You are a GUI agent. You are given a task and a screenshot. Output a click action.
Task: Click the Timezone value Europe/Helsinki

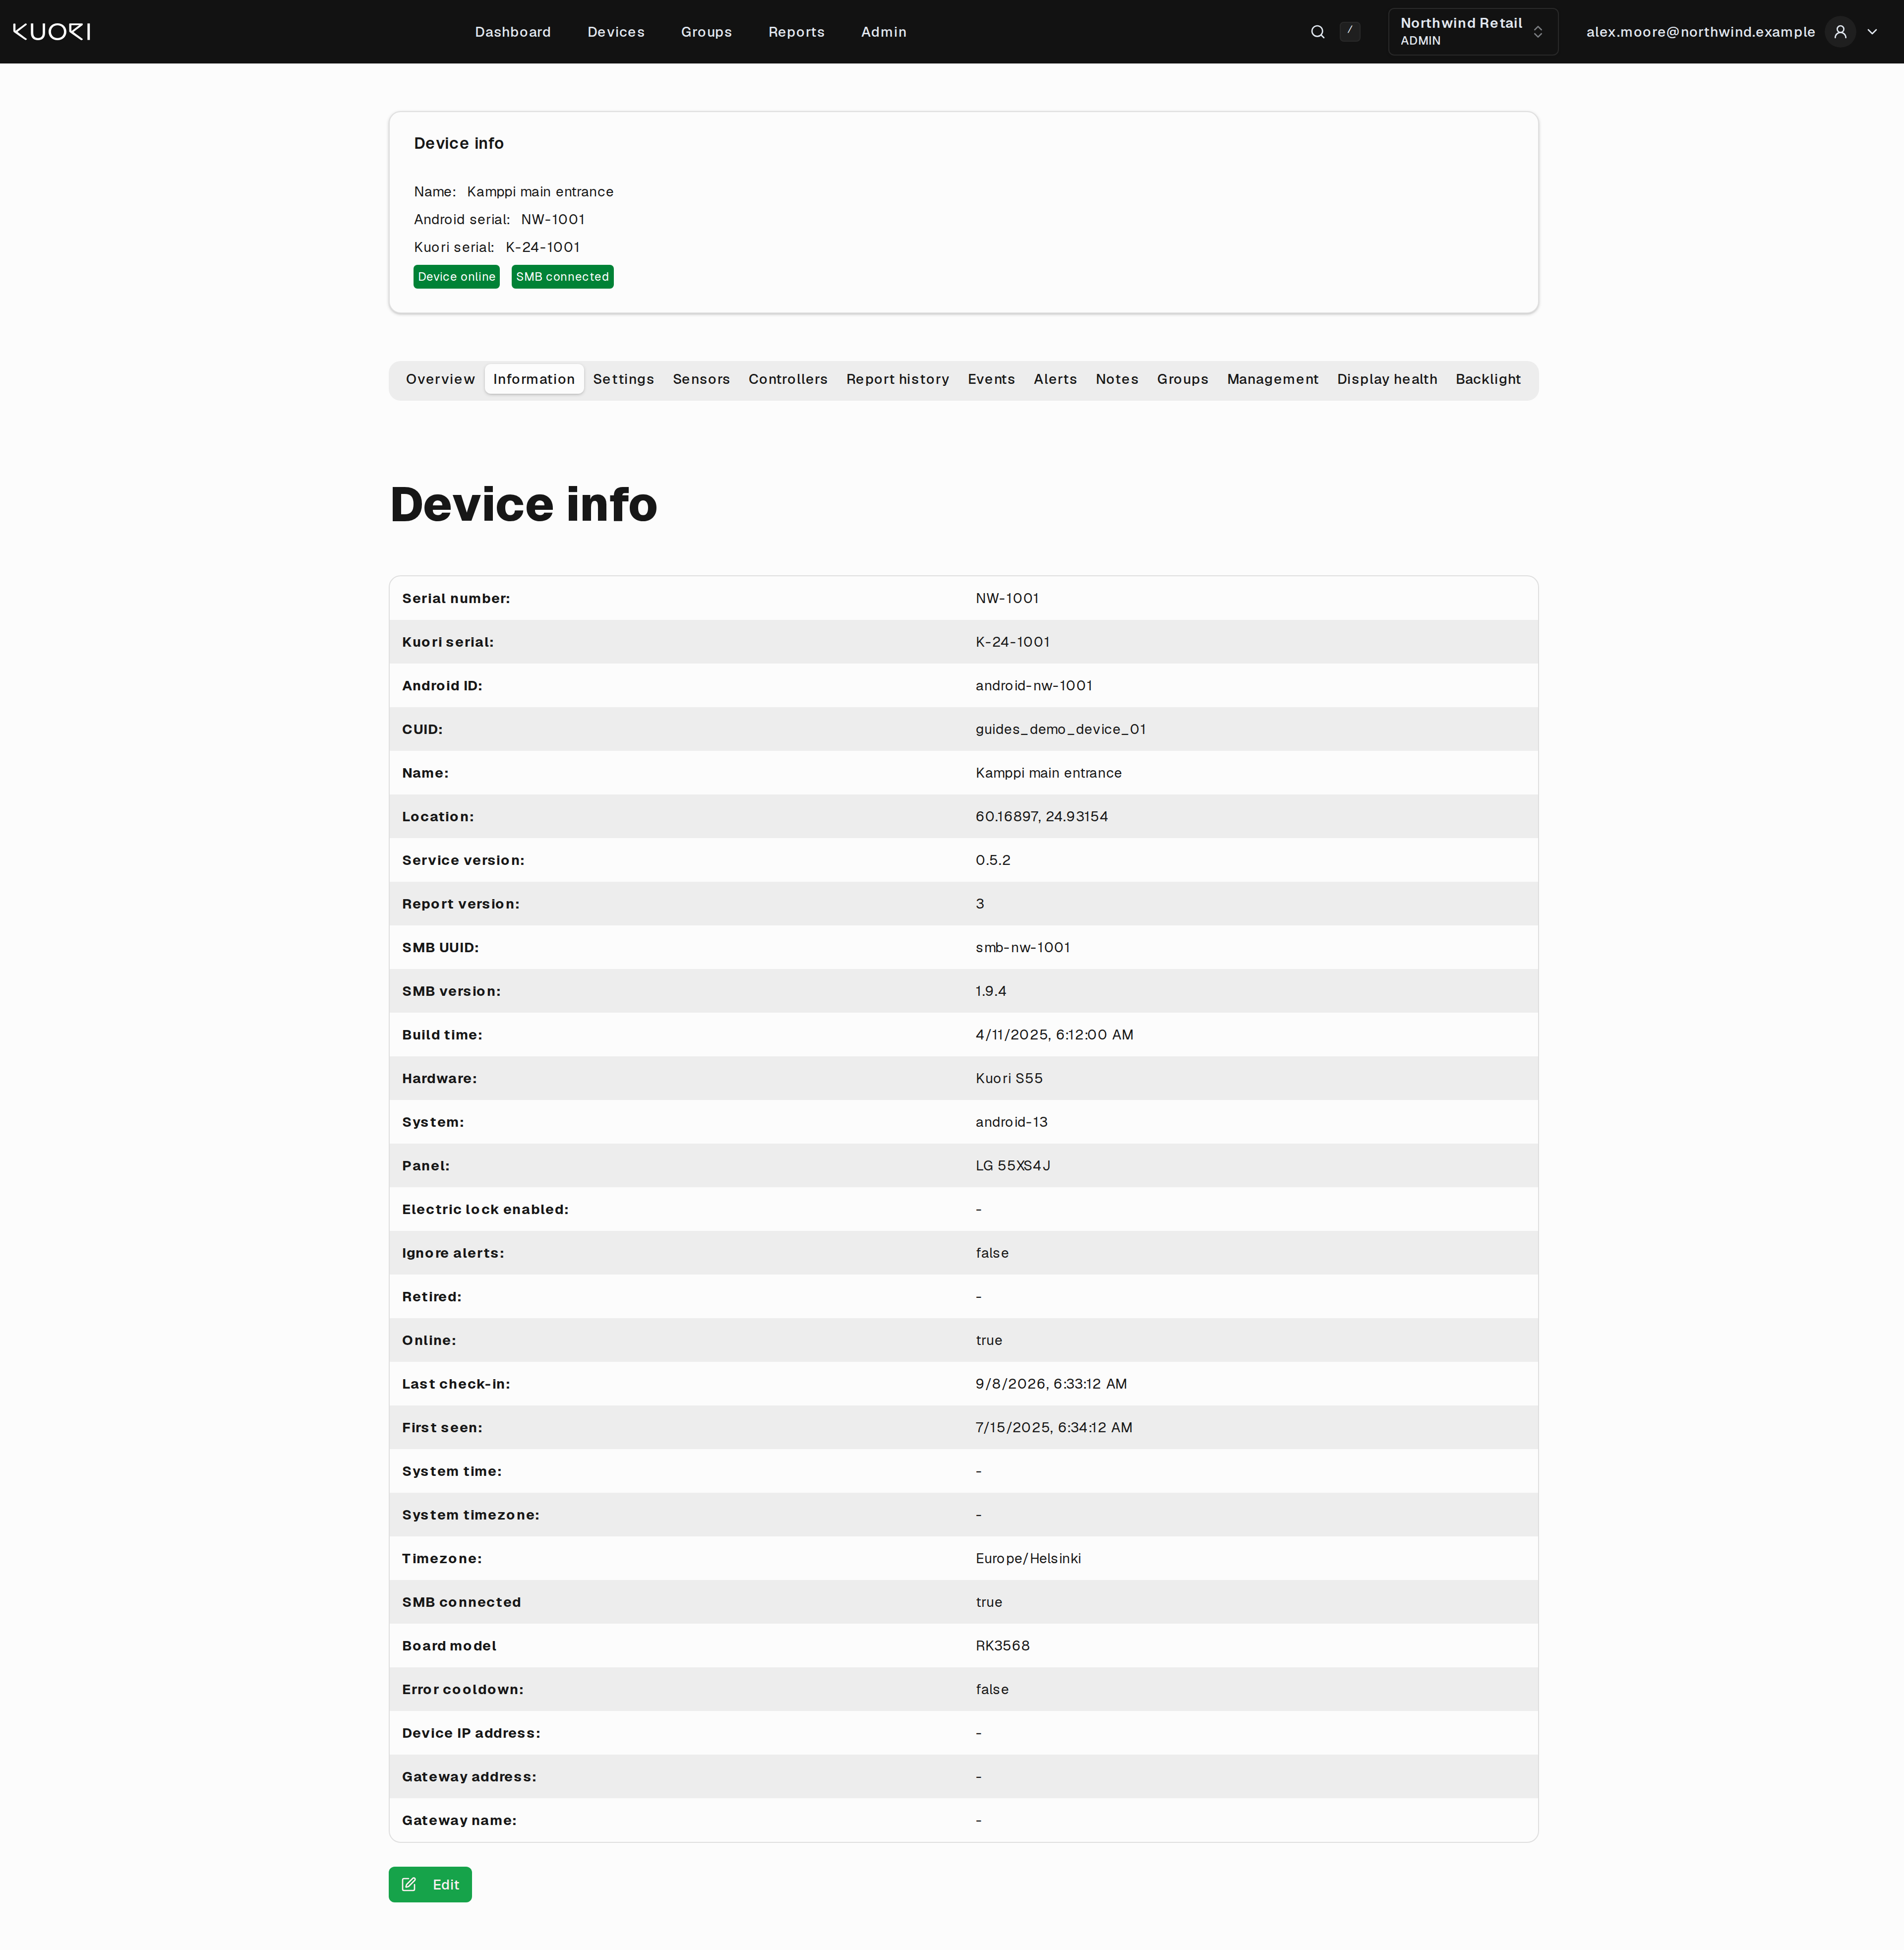coord(1028,1559)
